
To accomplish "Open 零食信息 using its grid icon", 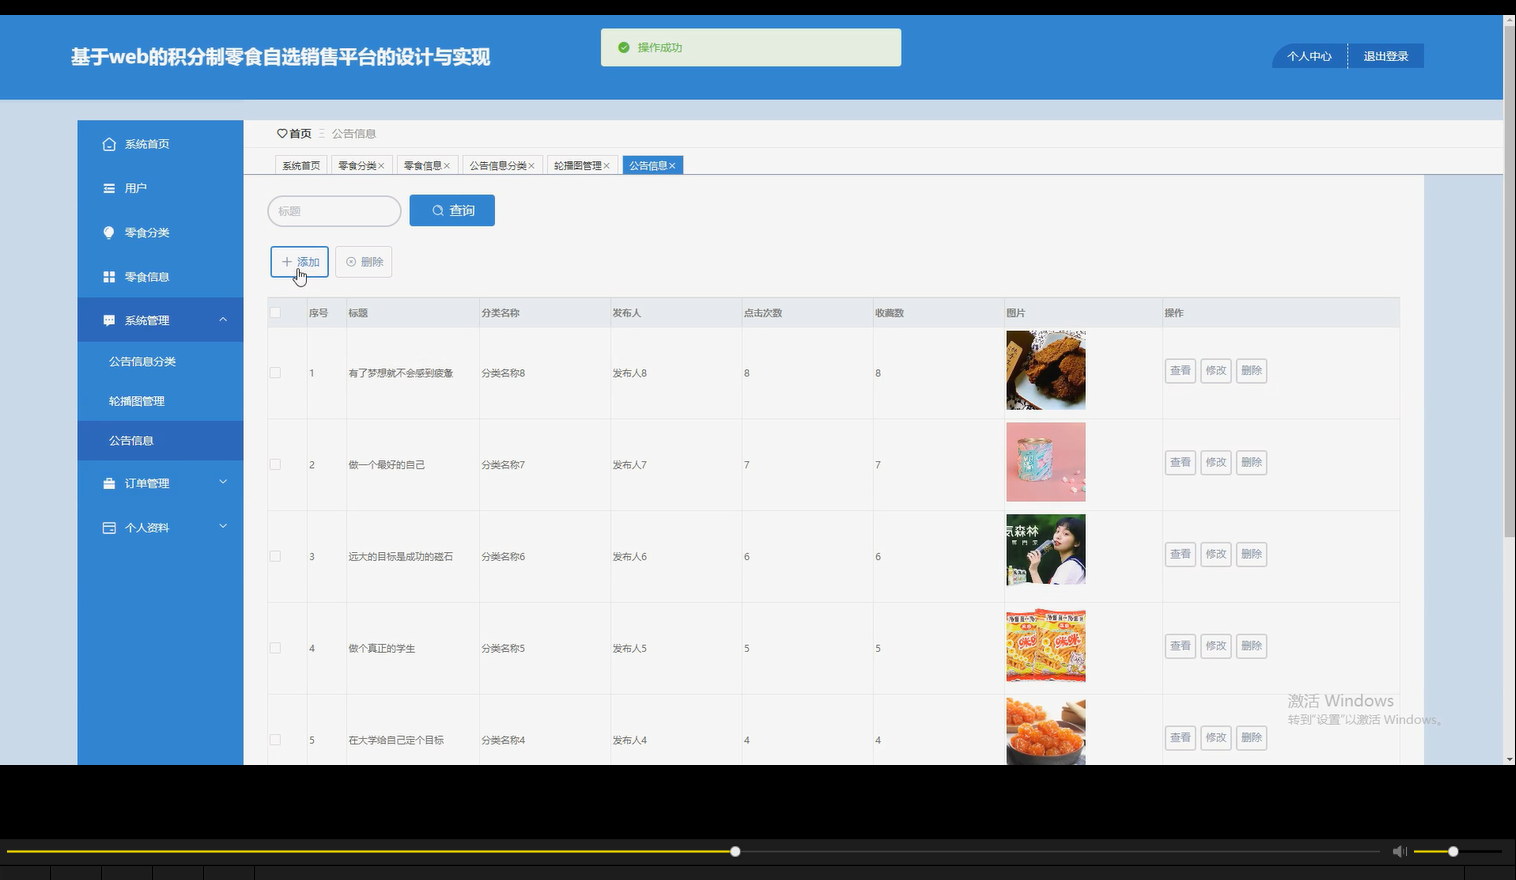I will (109, 276).
